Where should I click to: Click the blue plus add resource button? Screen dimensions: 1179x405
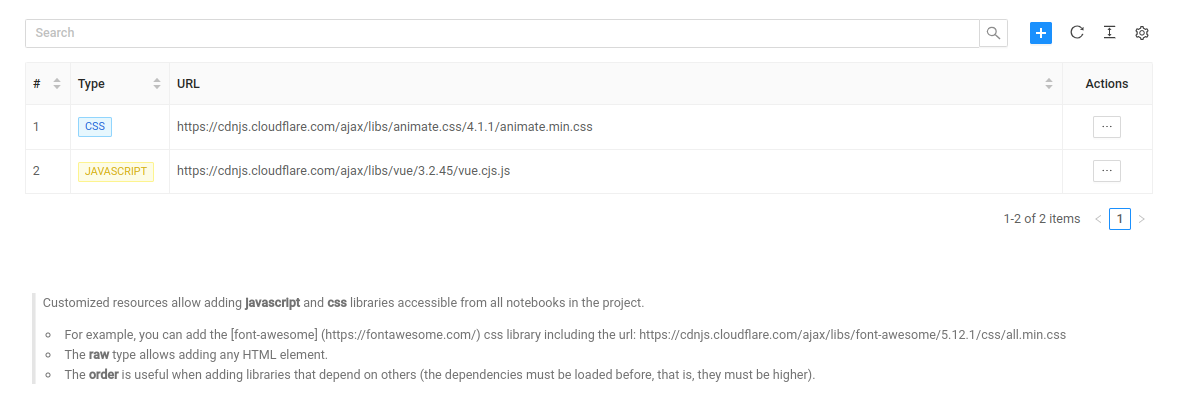pyautogui.click(x=1041, y=33)
